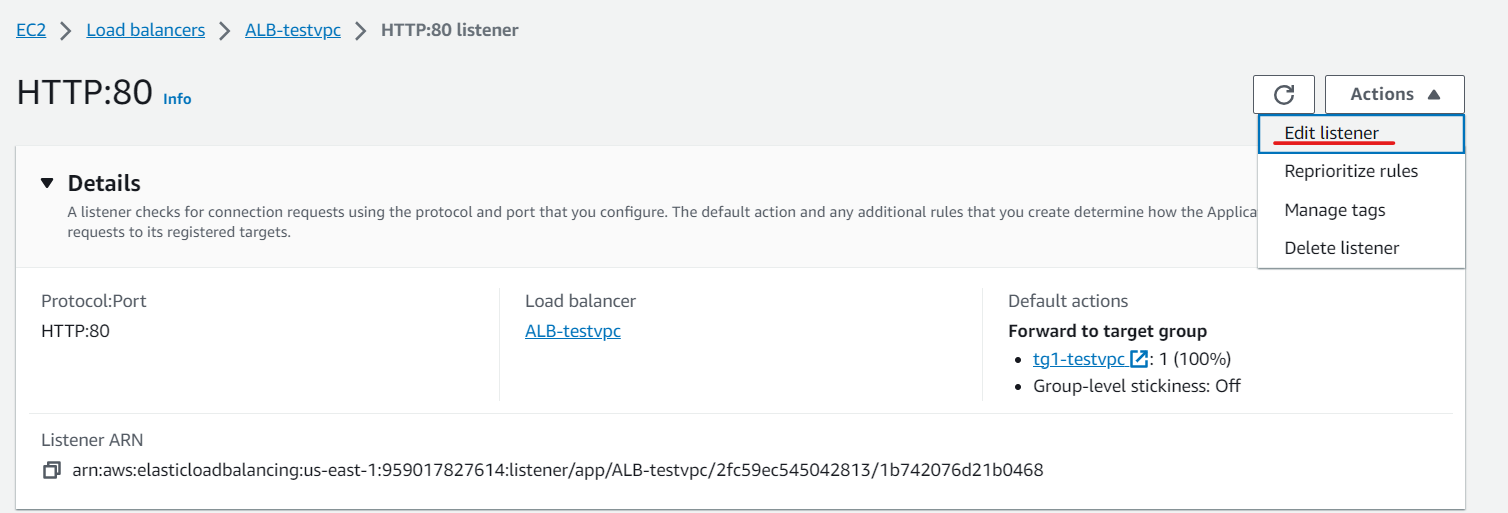Open the tg1-testvpc target group link
Screen dimensions: 1508x513
pyautogui.click(x=1079, y=359)
